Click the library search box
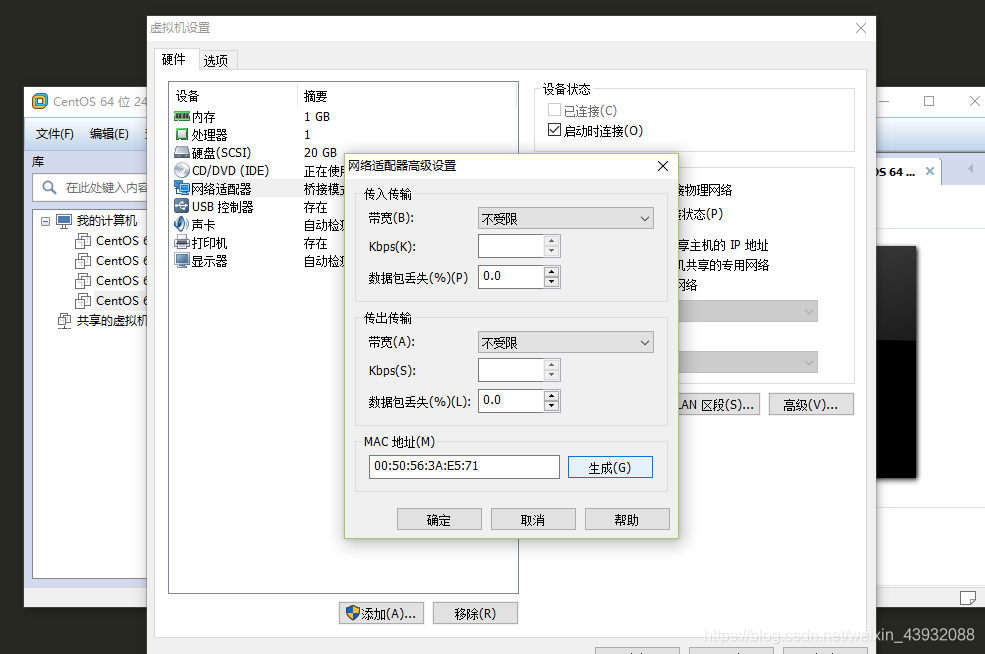 [90, 188]
